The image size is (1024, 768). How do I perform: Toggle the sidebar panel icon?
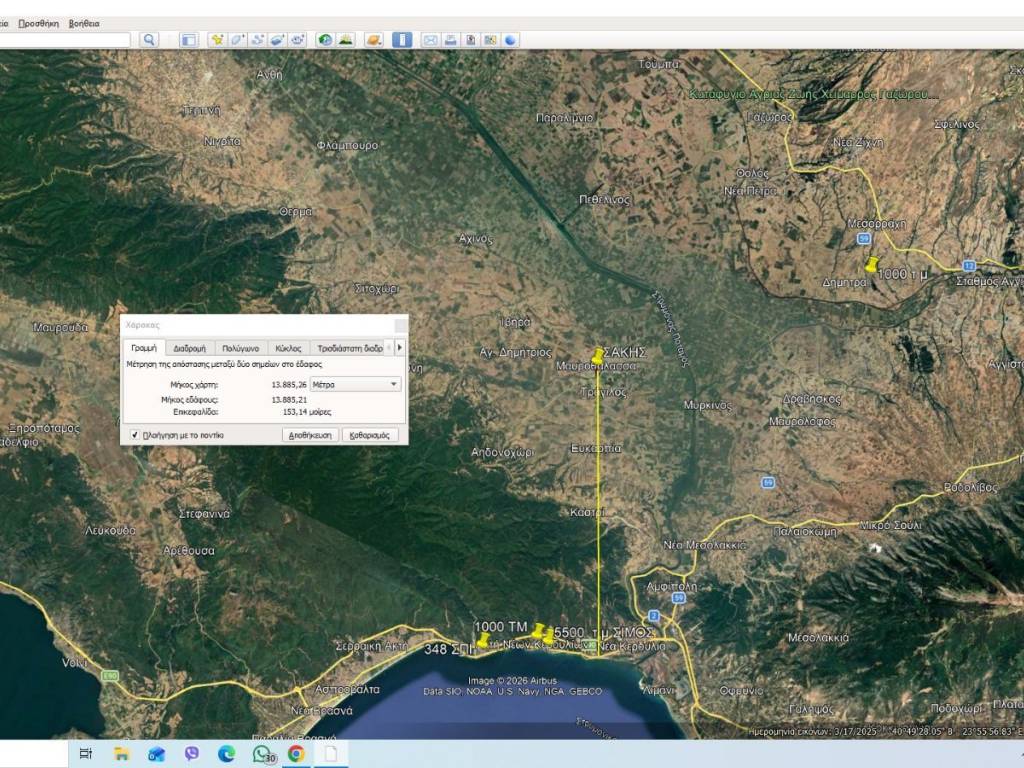coord(188,40)
